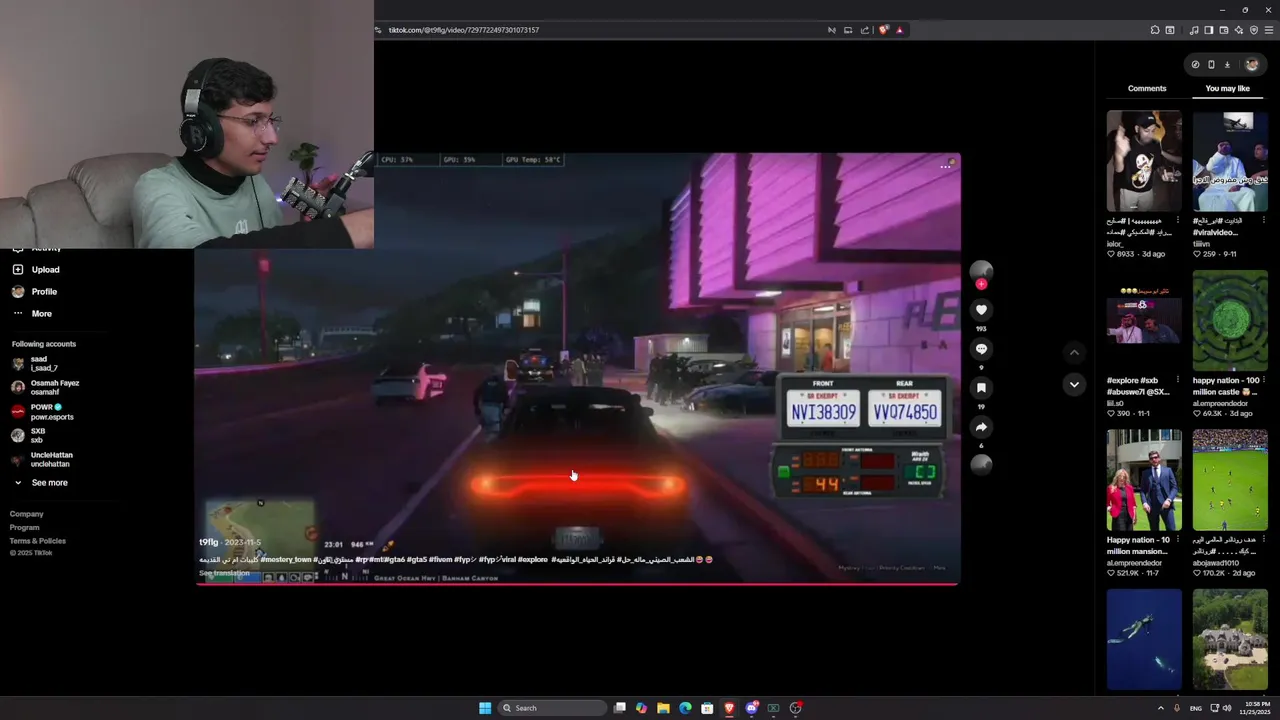The width and height of the screenshot is (1280, 720).
Task: Open the Happy nation 10 million mansion thumbnail
Action: click(1144, 480)
